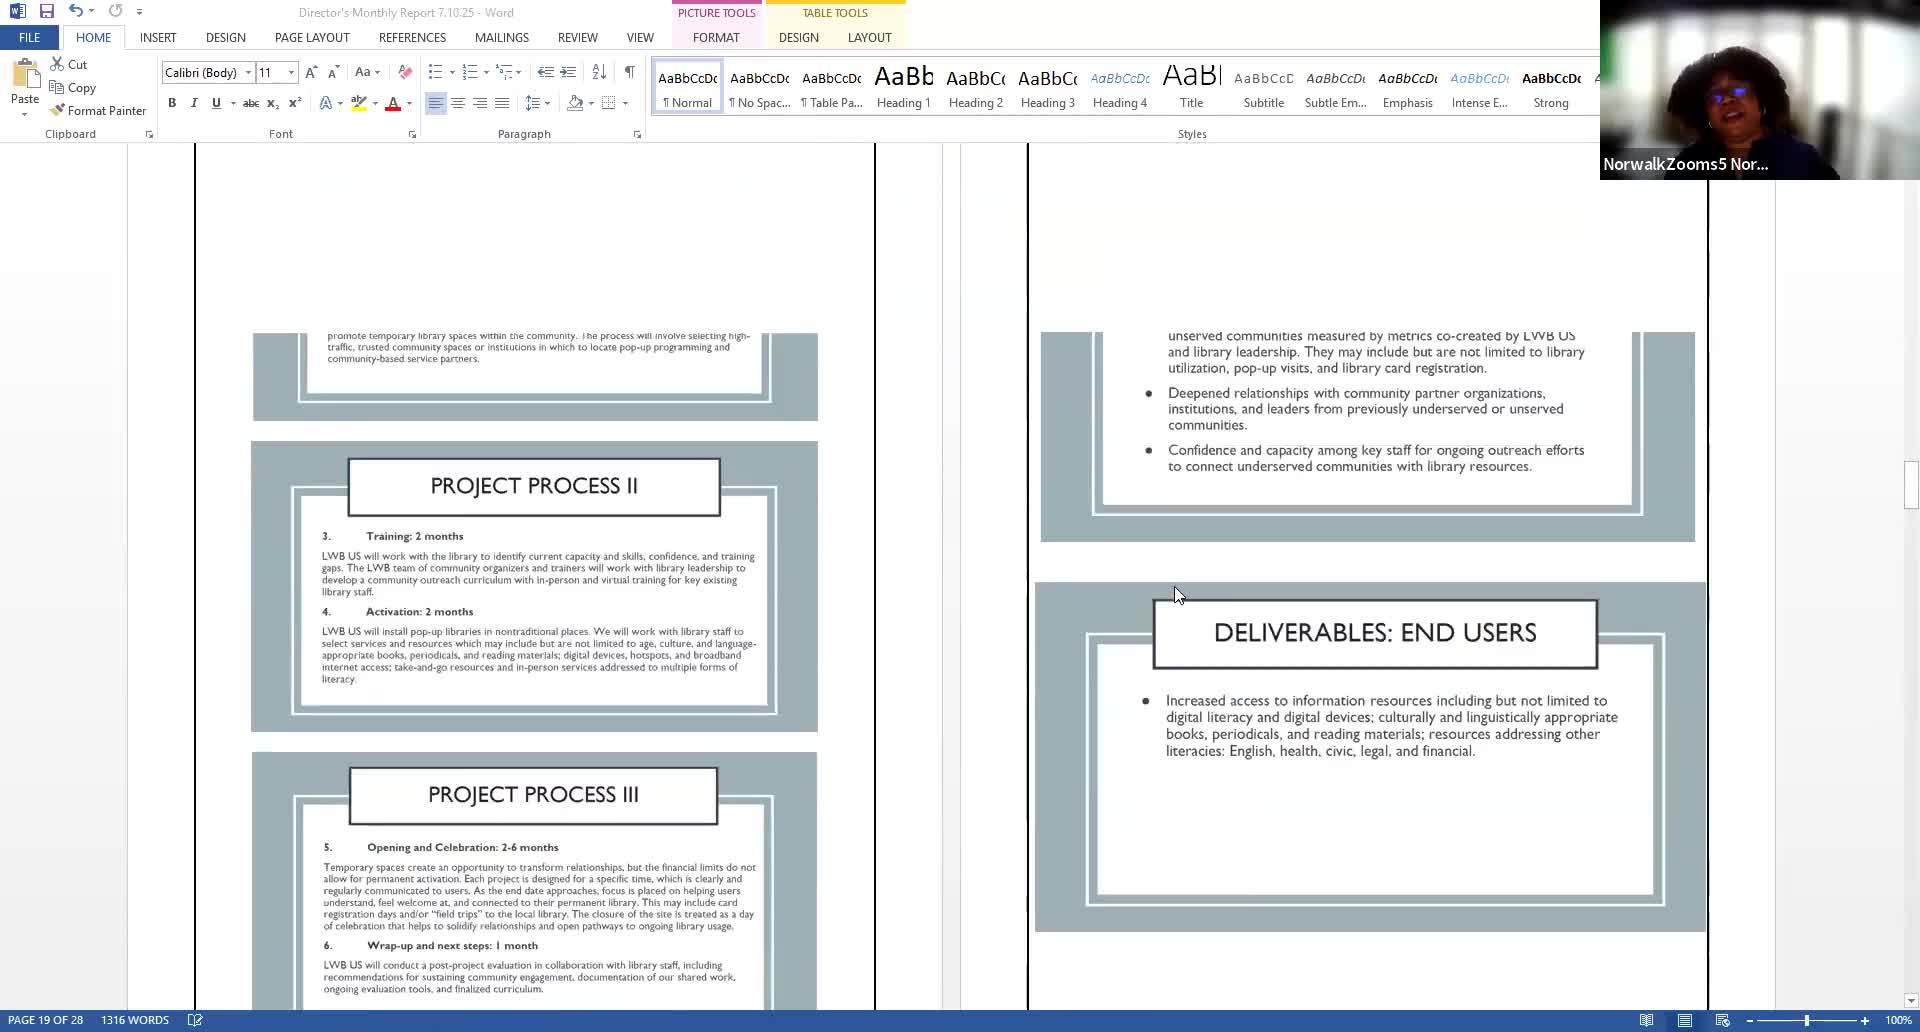The image size is (1920, 1032).
Task: Toggle Show/Hide paragraph marks
Action: pyautogui.click(x=629, y=72)
